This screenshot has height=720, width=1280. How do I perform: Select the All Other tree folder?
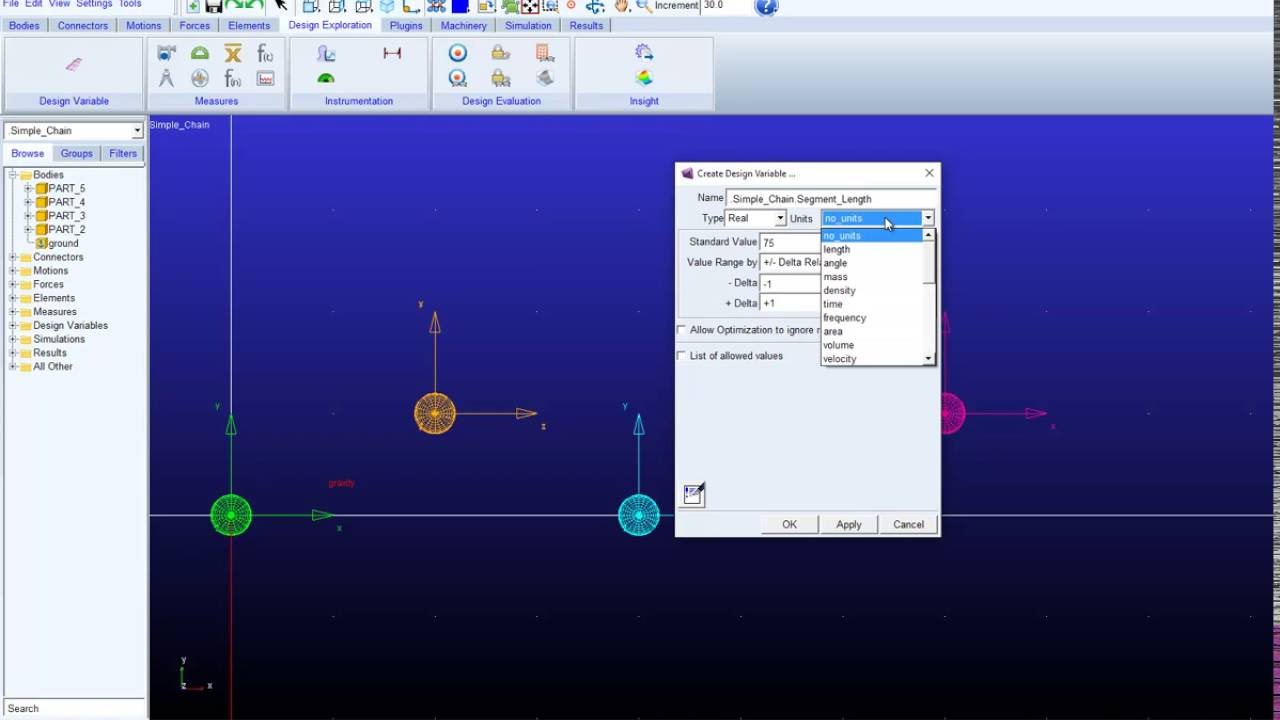53,367
